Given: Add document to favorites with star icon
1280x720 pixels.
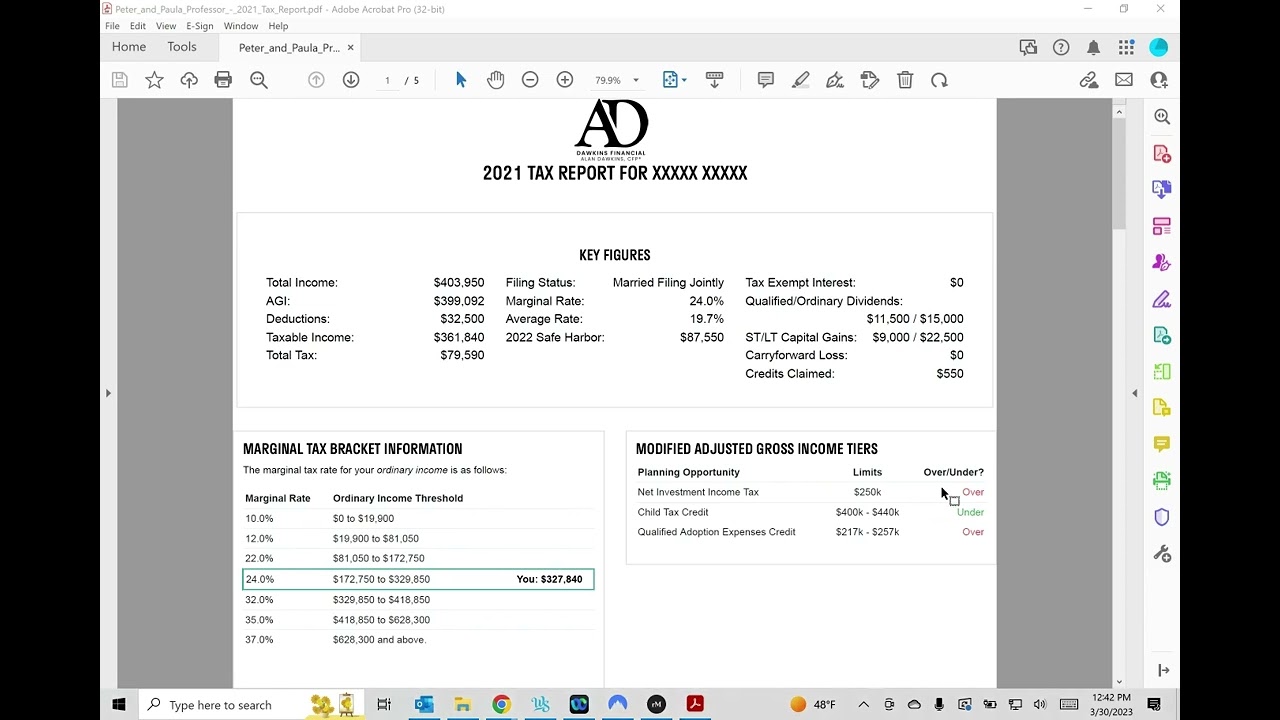Looking at the screenshot, I should (154, 80).
